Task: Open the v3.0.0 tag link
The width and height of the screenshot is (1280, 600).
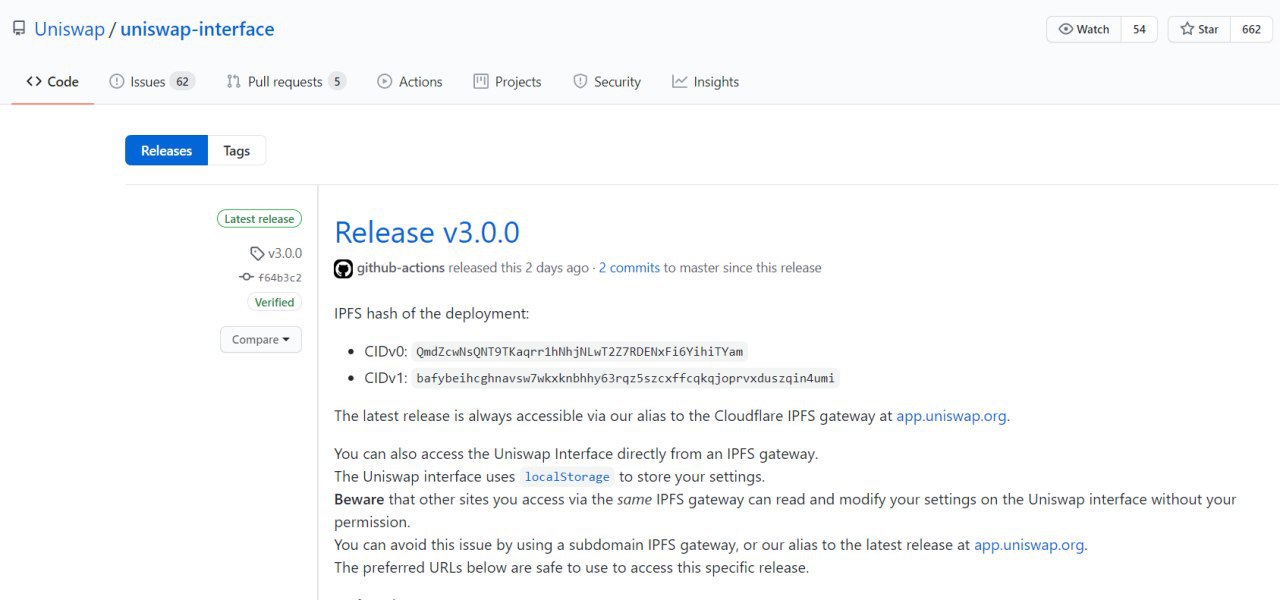Action: coord(285,254)
